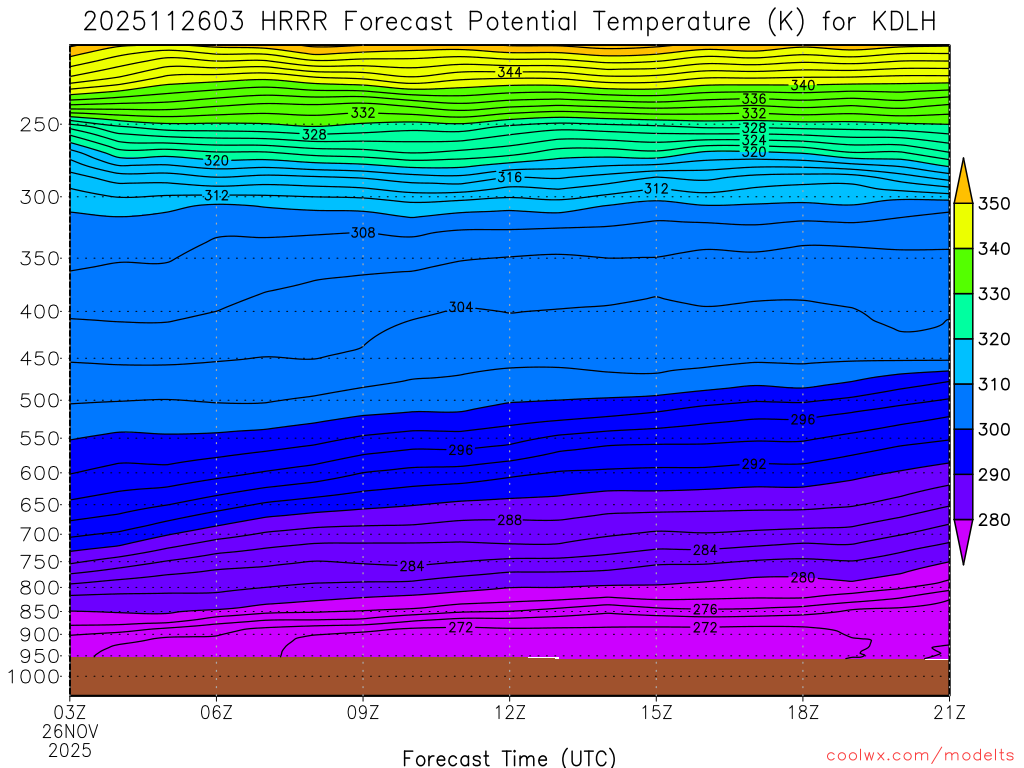This screenshot has width=1024, height=768.
Task: Select the light-blue 310–320 colorbar segment
Action: [963, 361]
